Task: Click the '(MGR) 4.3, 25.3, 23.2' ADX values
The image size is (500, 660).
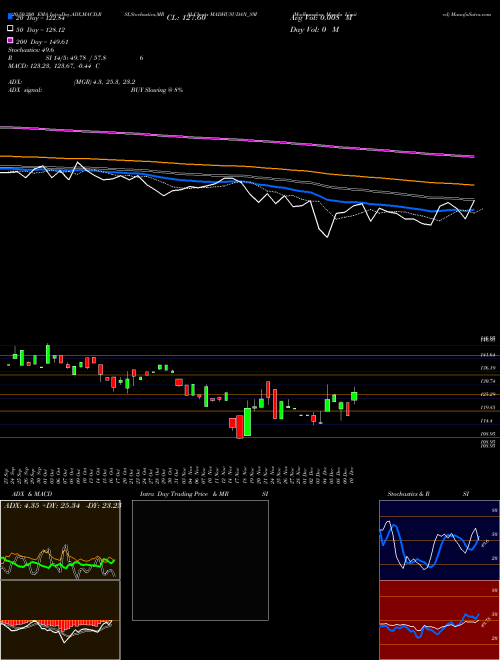Action: click(104, 82)
